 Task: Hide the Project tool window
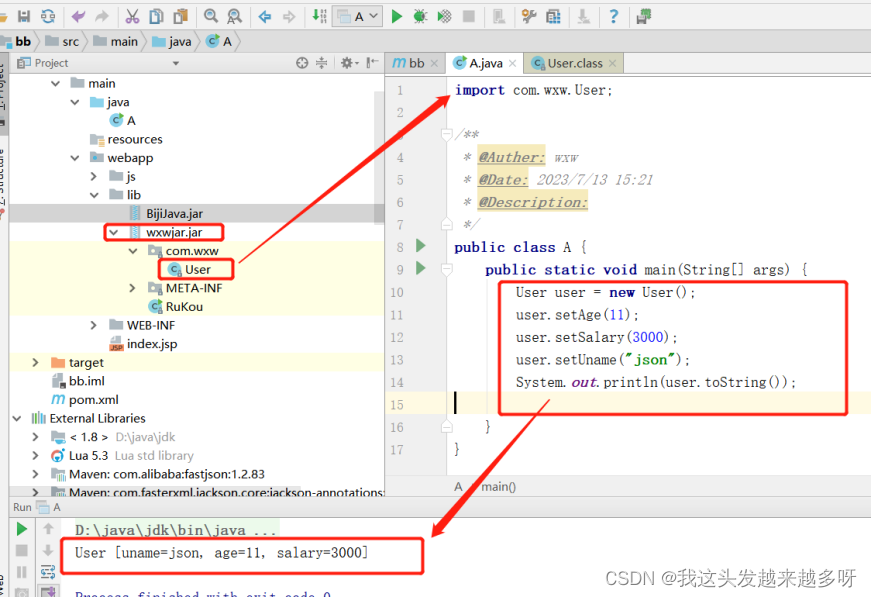[373, 63]
